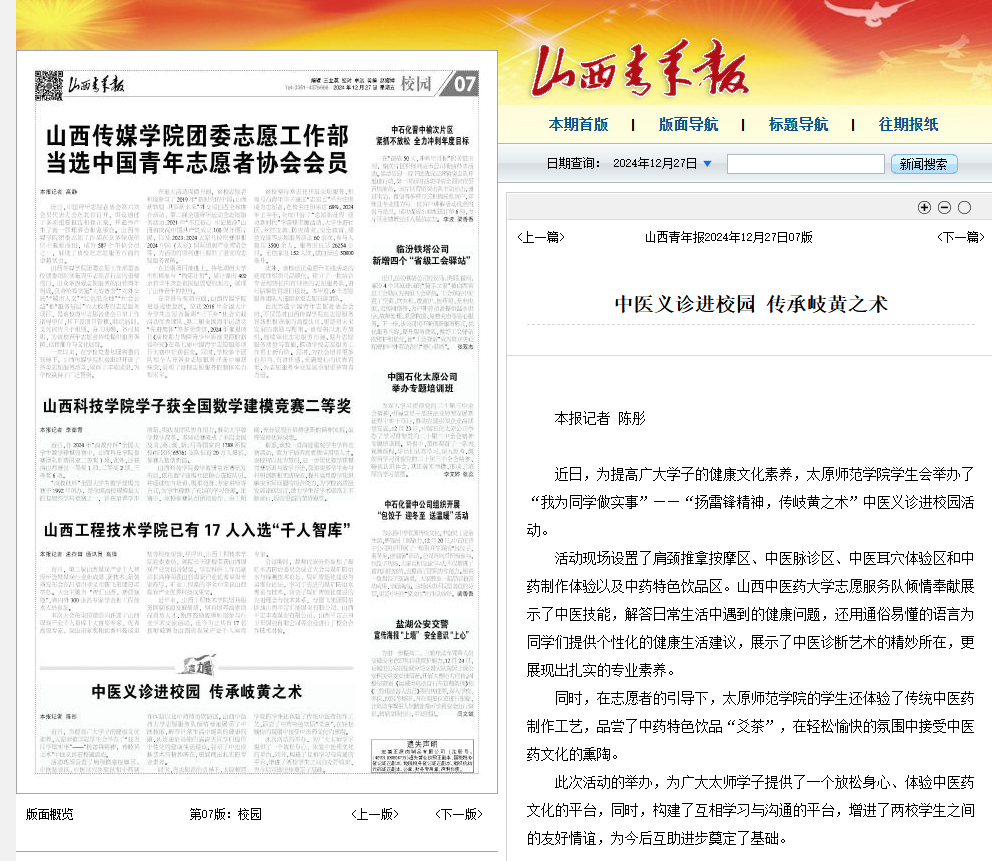Open the 本期首版 navigation tab
Image resolution: width=992 pixels, height=861 pixels.
click(x=578, y=125)
